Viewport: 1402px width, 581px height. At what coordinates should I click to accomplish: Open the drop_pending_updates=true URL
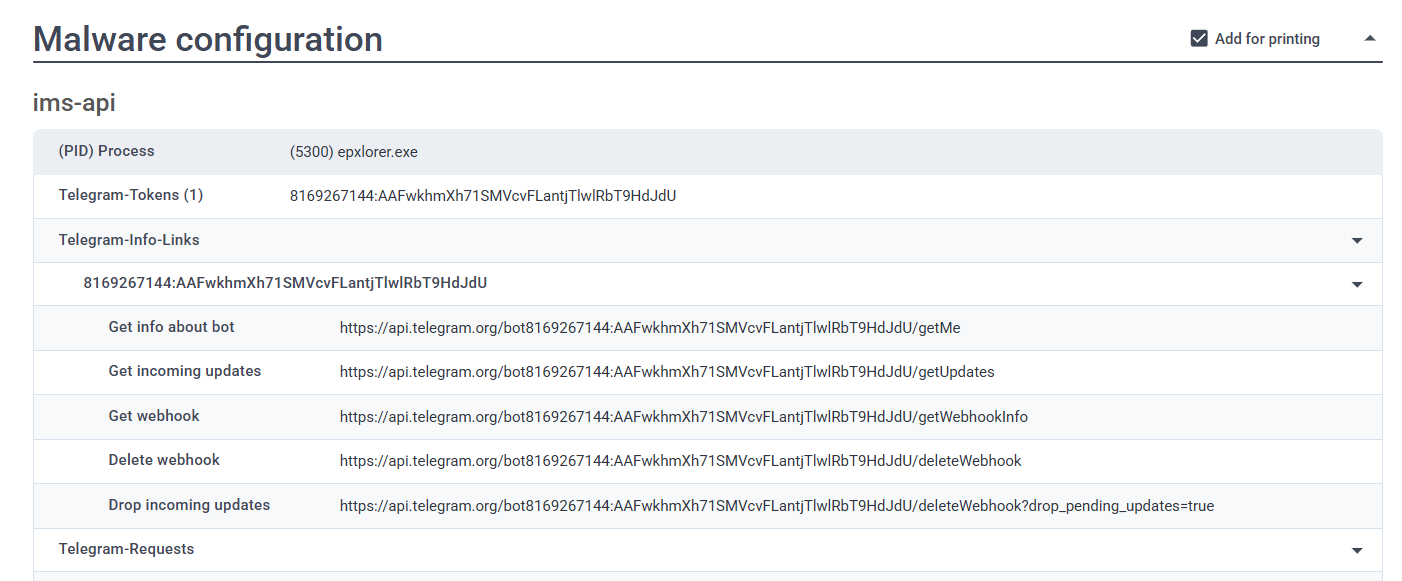pyautogui.click(x=777, y=506)
